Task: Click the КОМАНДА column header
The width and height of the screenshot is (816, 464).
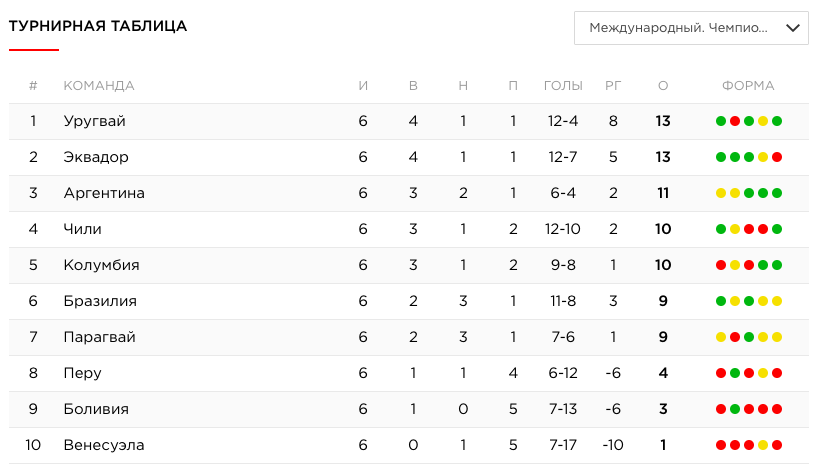Action: [99, 86]
